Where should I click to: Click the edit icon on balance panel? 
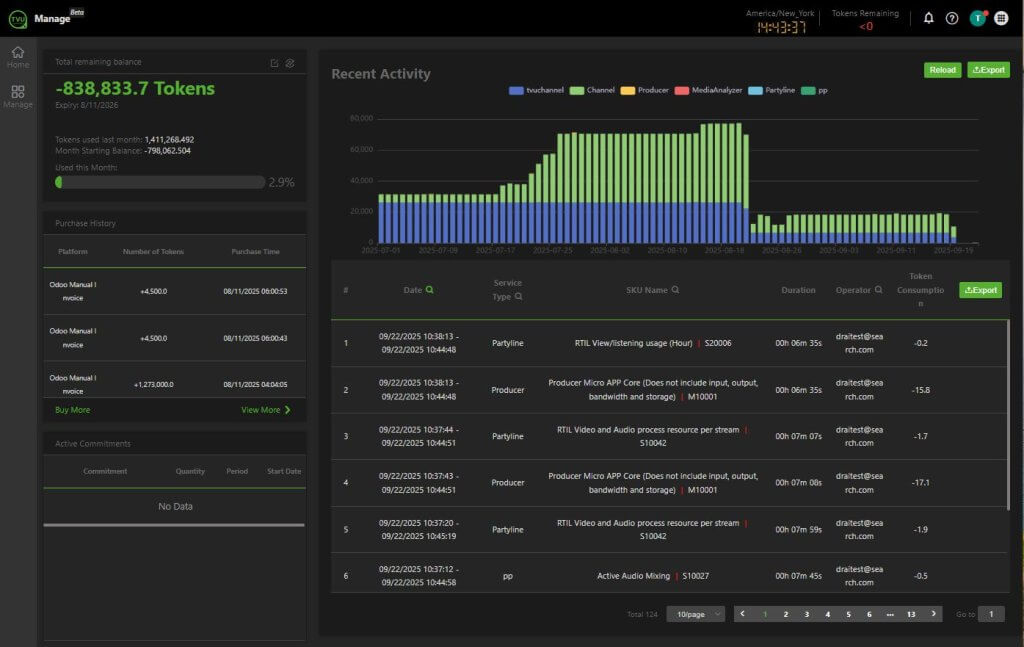(x=275, y=63)
